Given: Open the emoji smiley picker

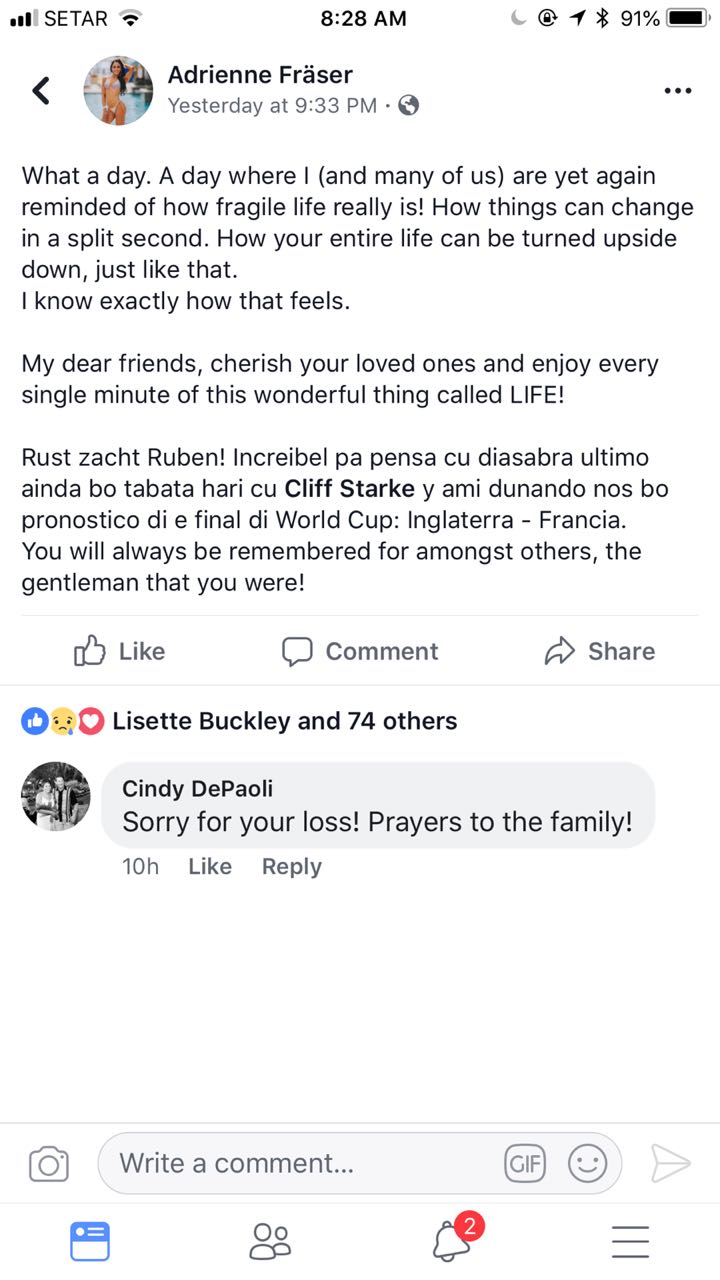Looking at the screenshot, I should [587, 1163].
